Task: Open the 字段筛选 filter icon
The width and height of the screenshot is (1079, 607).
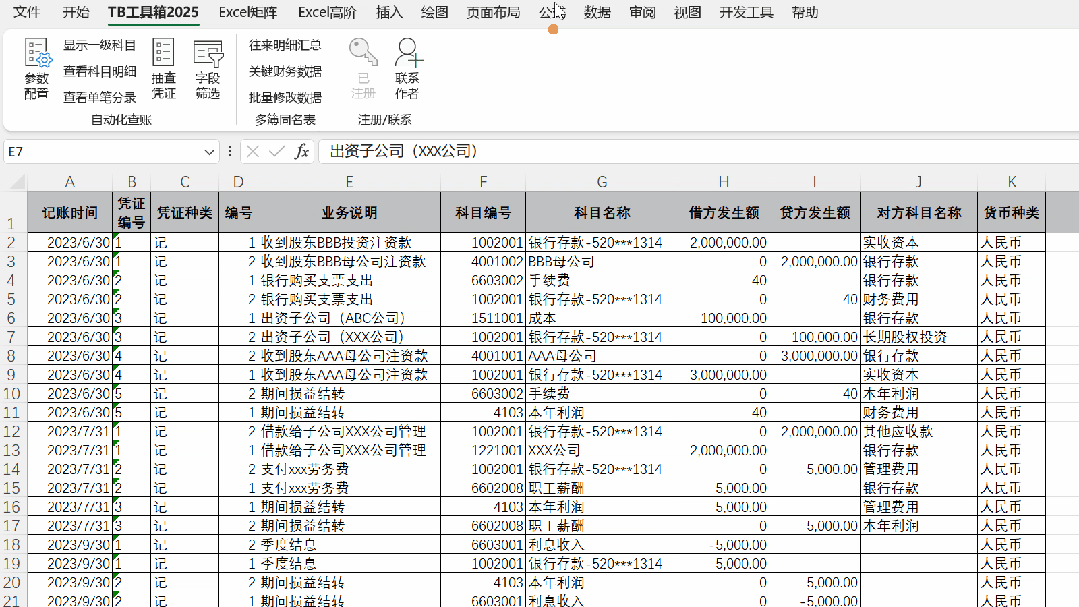Action: click(x=208, y=53)
